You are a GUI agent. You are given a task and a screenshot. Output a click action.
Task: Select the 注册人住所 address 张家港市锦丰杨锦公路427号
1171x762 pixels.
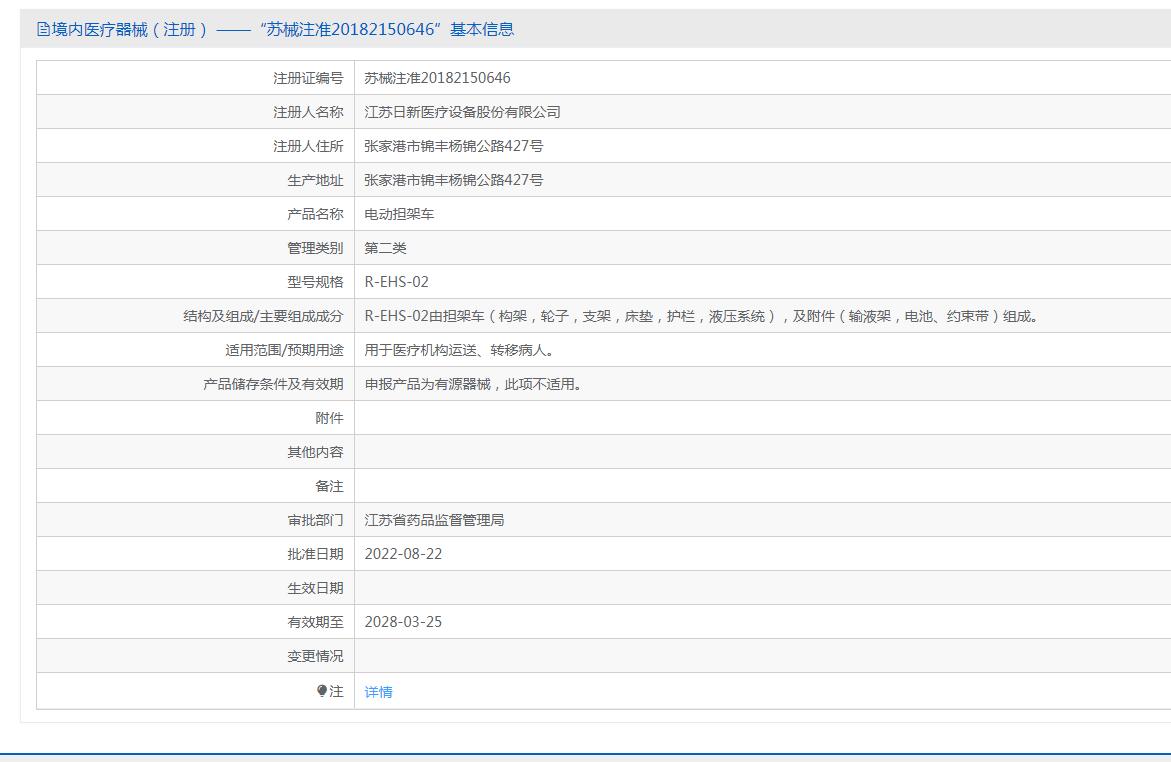(x=453, y=146)
